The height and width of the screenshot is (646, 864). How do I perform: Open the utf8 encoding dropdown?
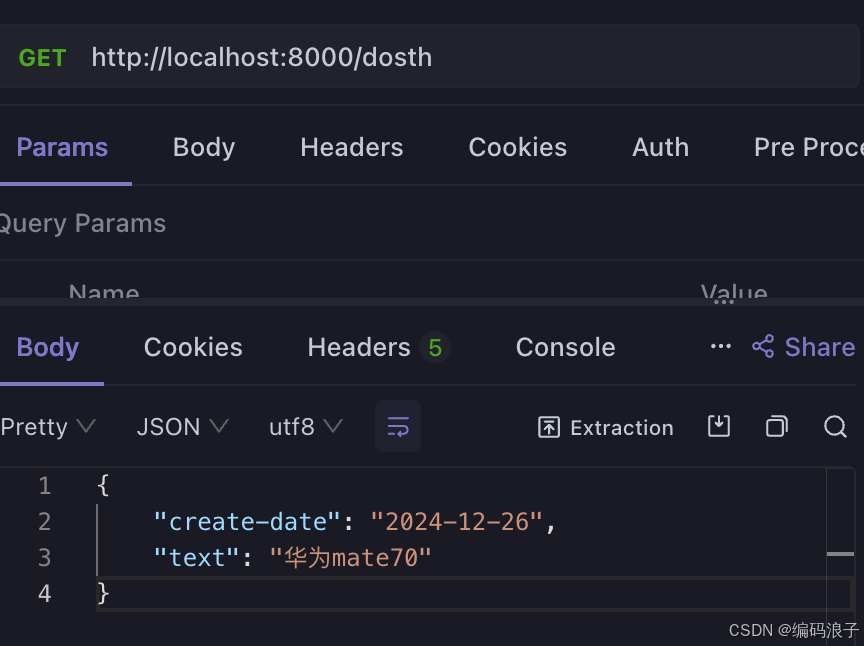click(x=305, y=427)
